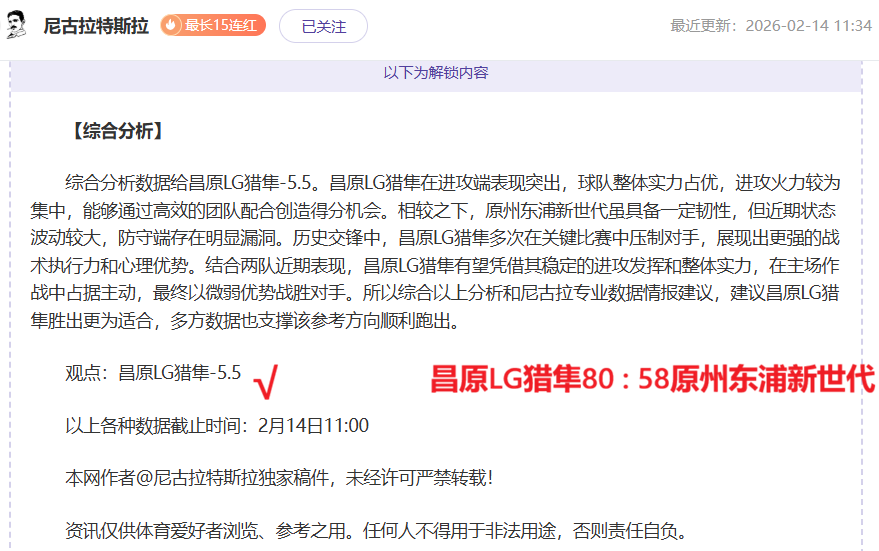Click first paragraph line starting 综合分析数据给
This screenshot has height=551, width=879.
450,182
